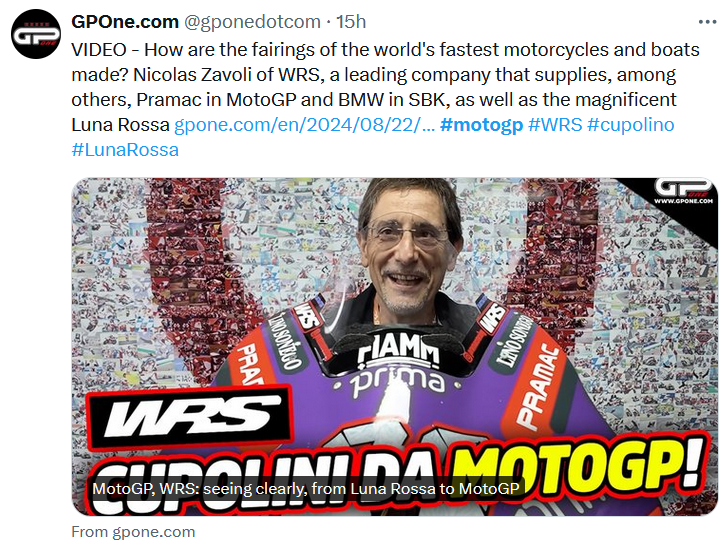Click the 'MotoGP, WRS: seeing clearly' card caption
Image resolution: width=727 pixels, height=547 pixels.
coord(306,489)
